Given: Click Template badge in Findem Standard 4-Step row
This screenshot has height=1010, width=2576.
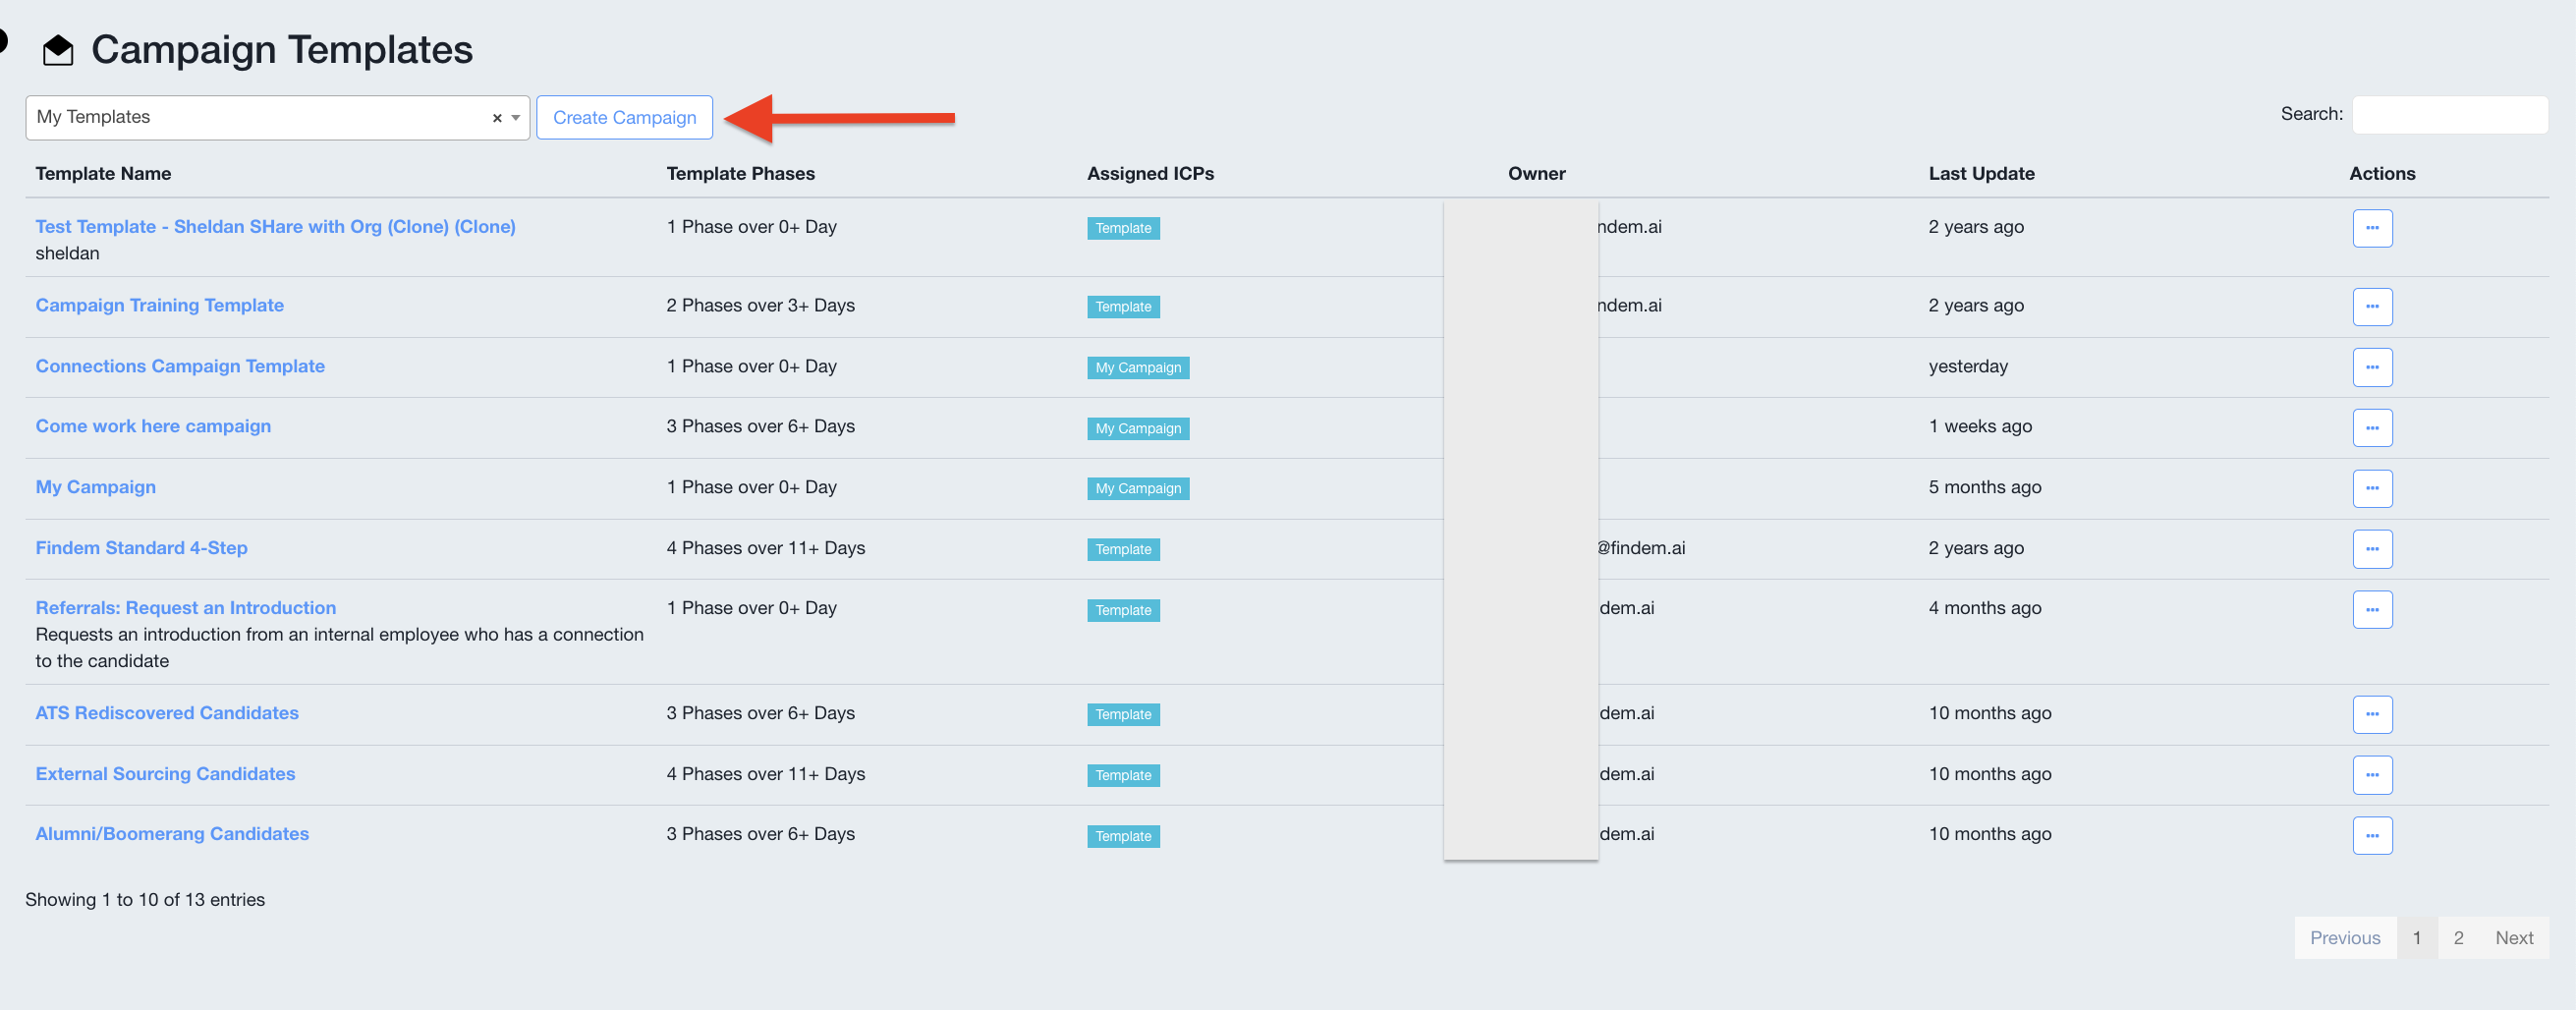Looking at the screenshot, I should pos(1123,550).
